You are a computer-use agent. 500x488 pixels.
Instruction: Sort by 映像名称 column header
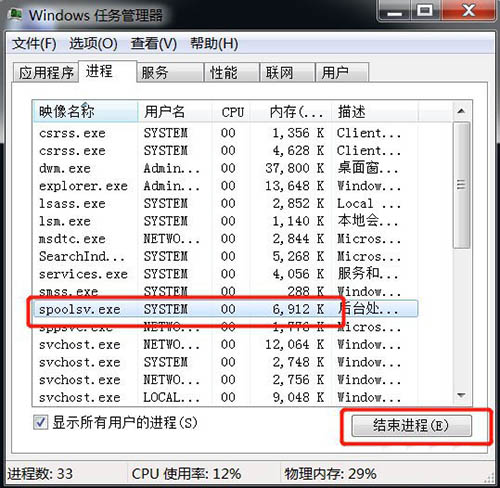coord(85,112)
